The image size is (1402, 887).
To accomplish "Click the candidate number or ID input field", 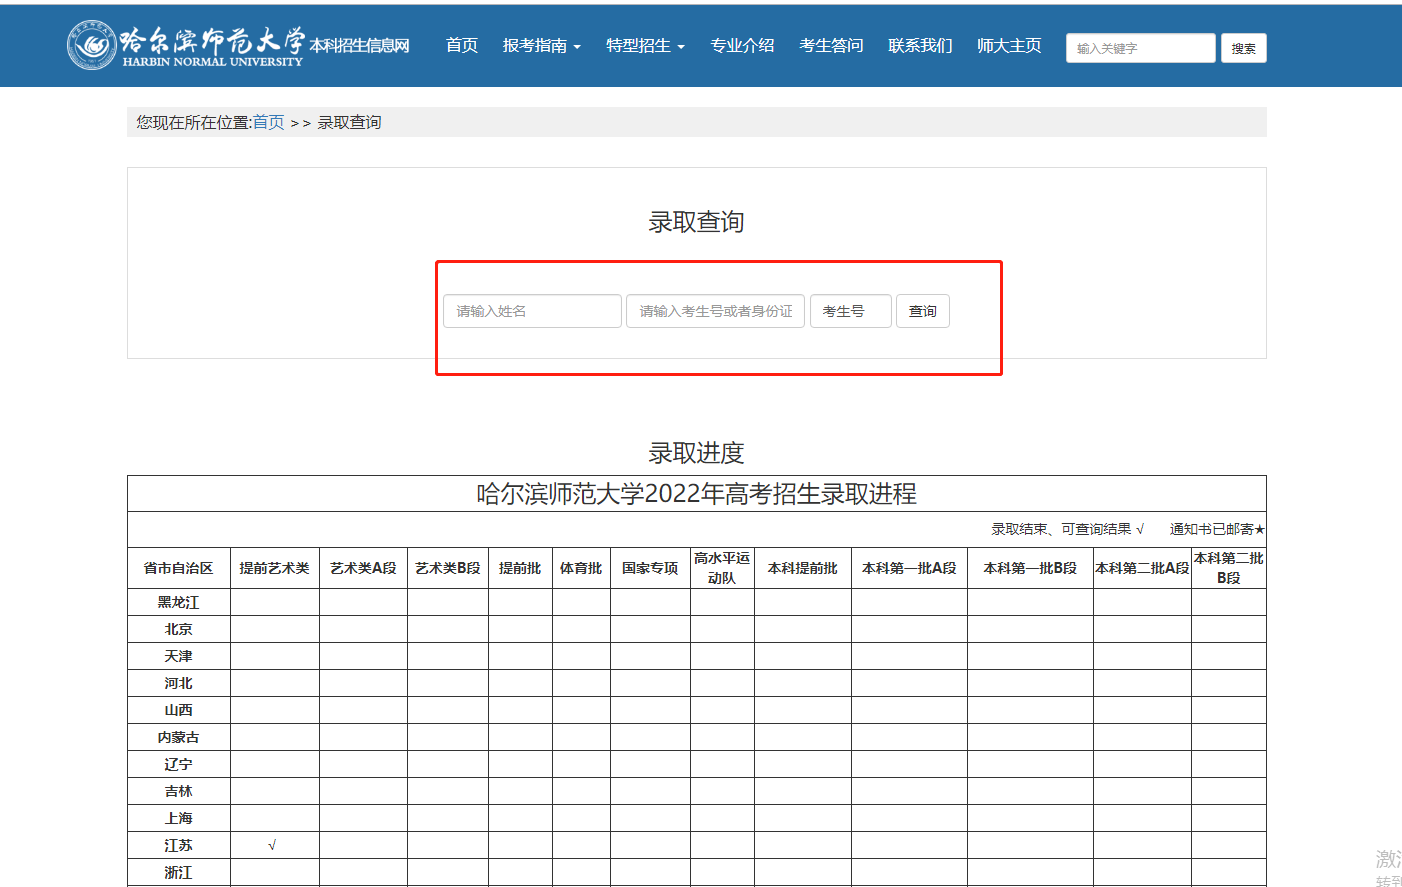I will click(x=715, y=311).
